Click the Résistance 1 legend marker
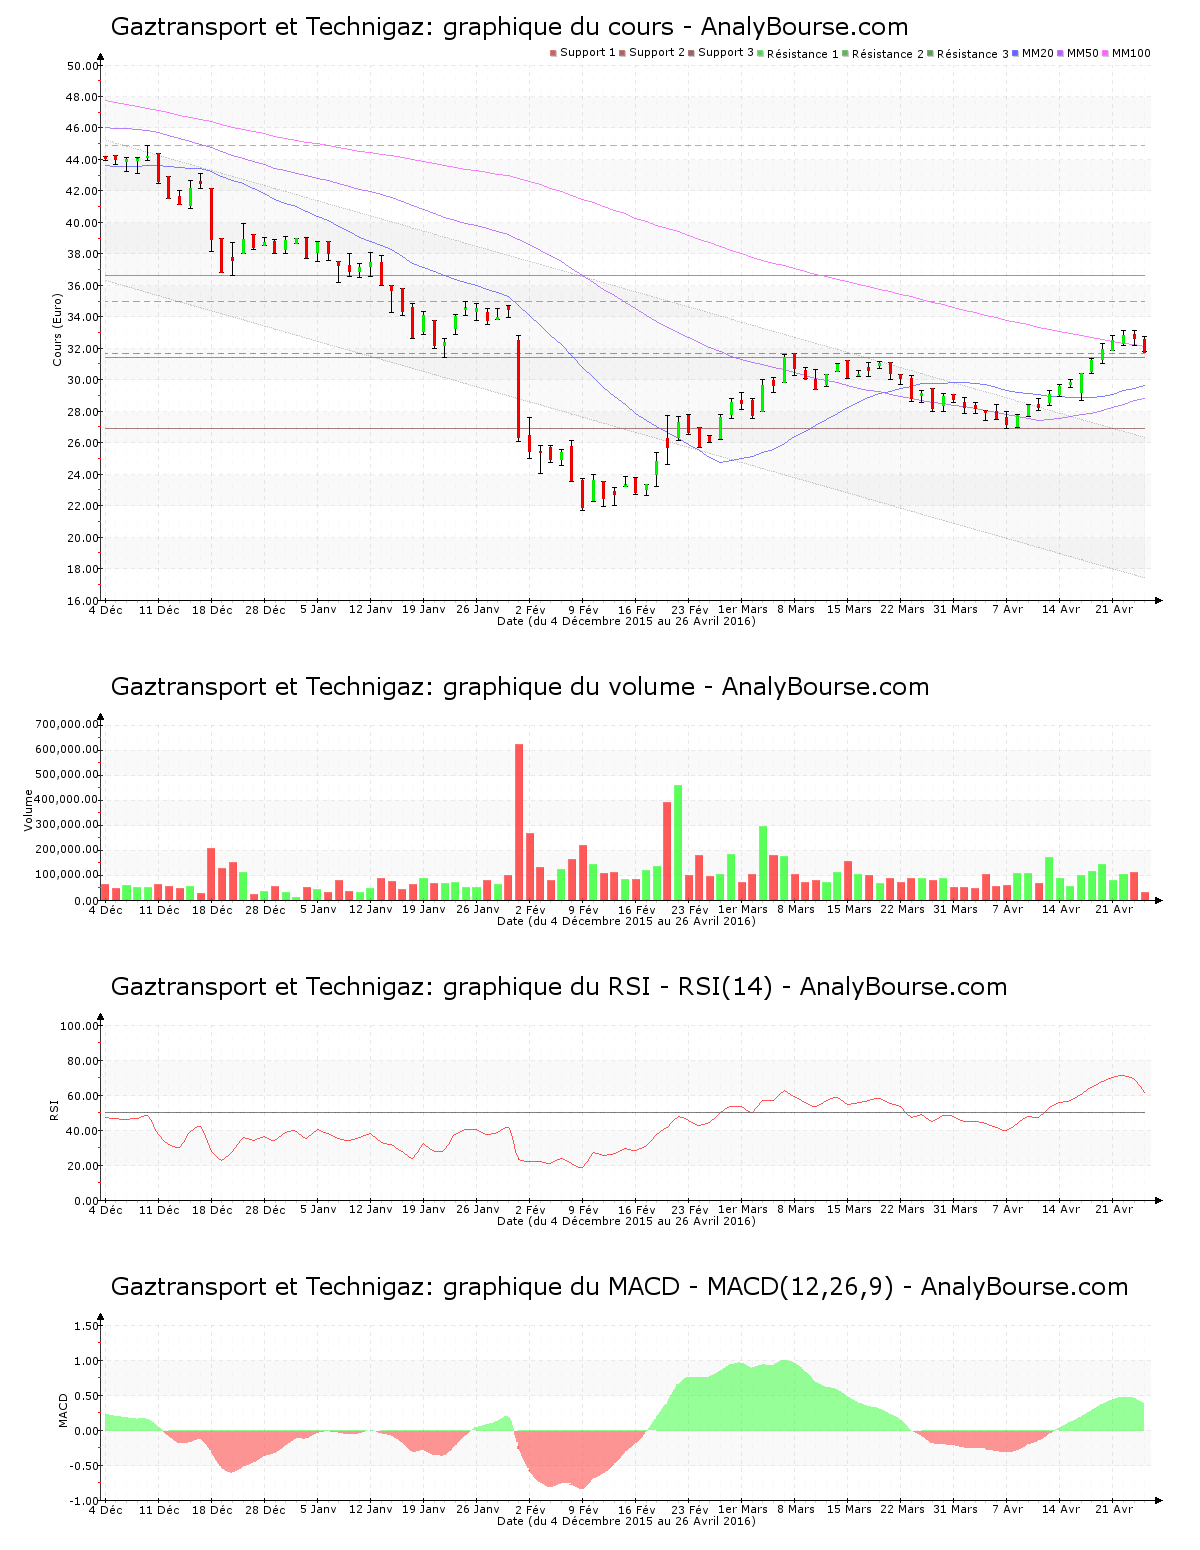The width and height of the screenshot is (1200, 1550). click(x=761, y=53)
